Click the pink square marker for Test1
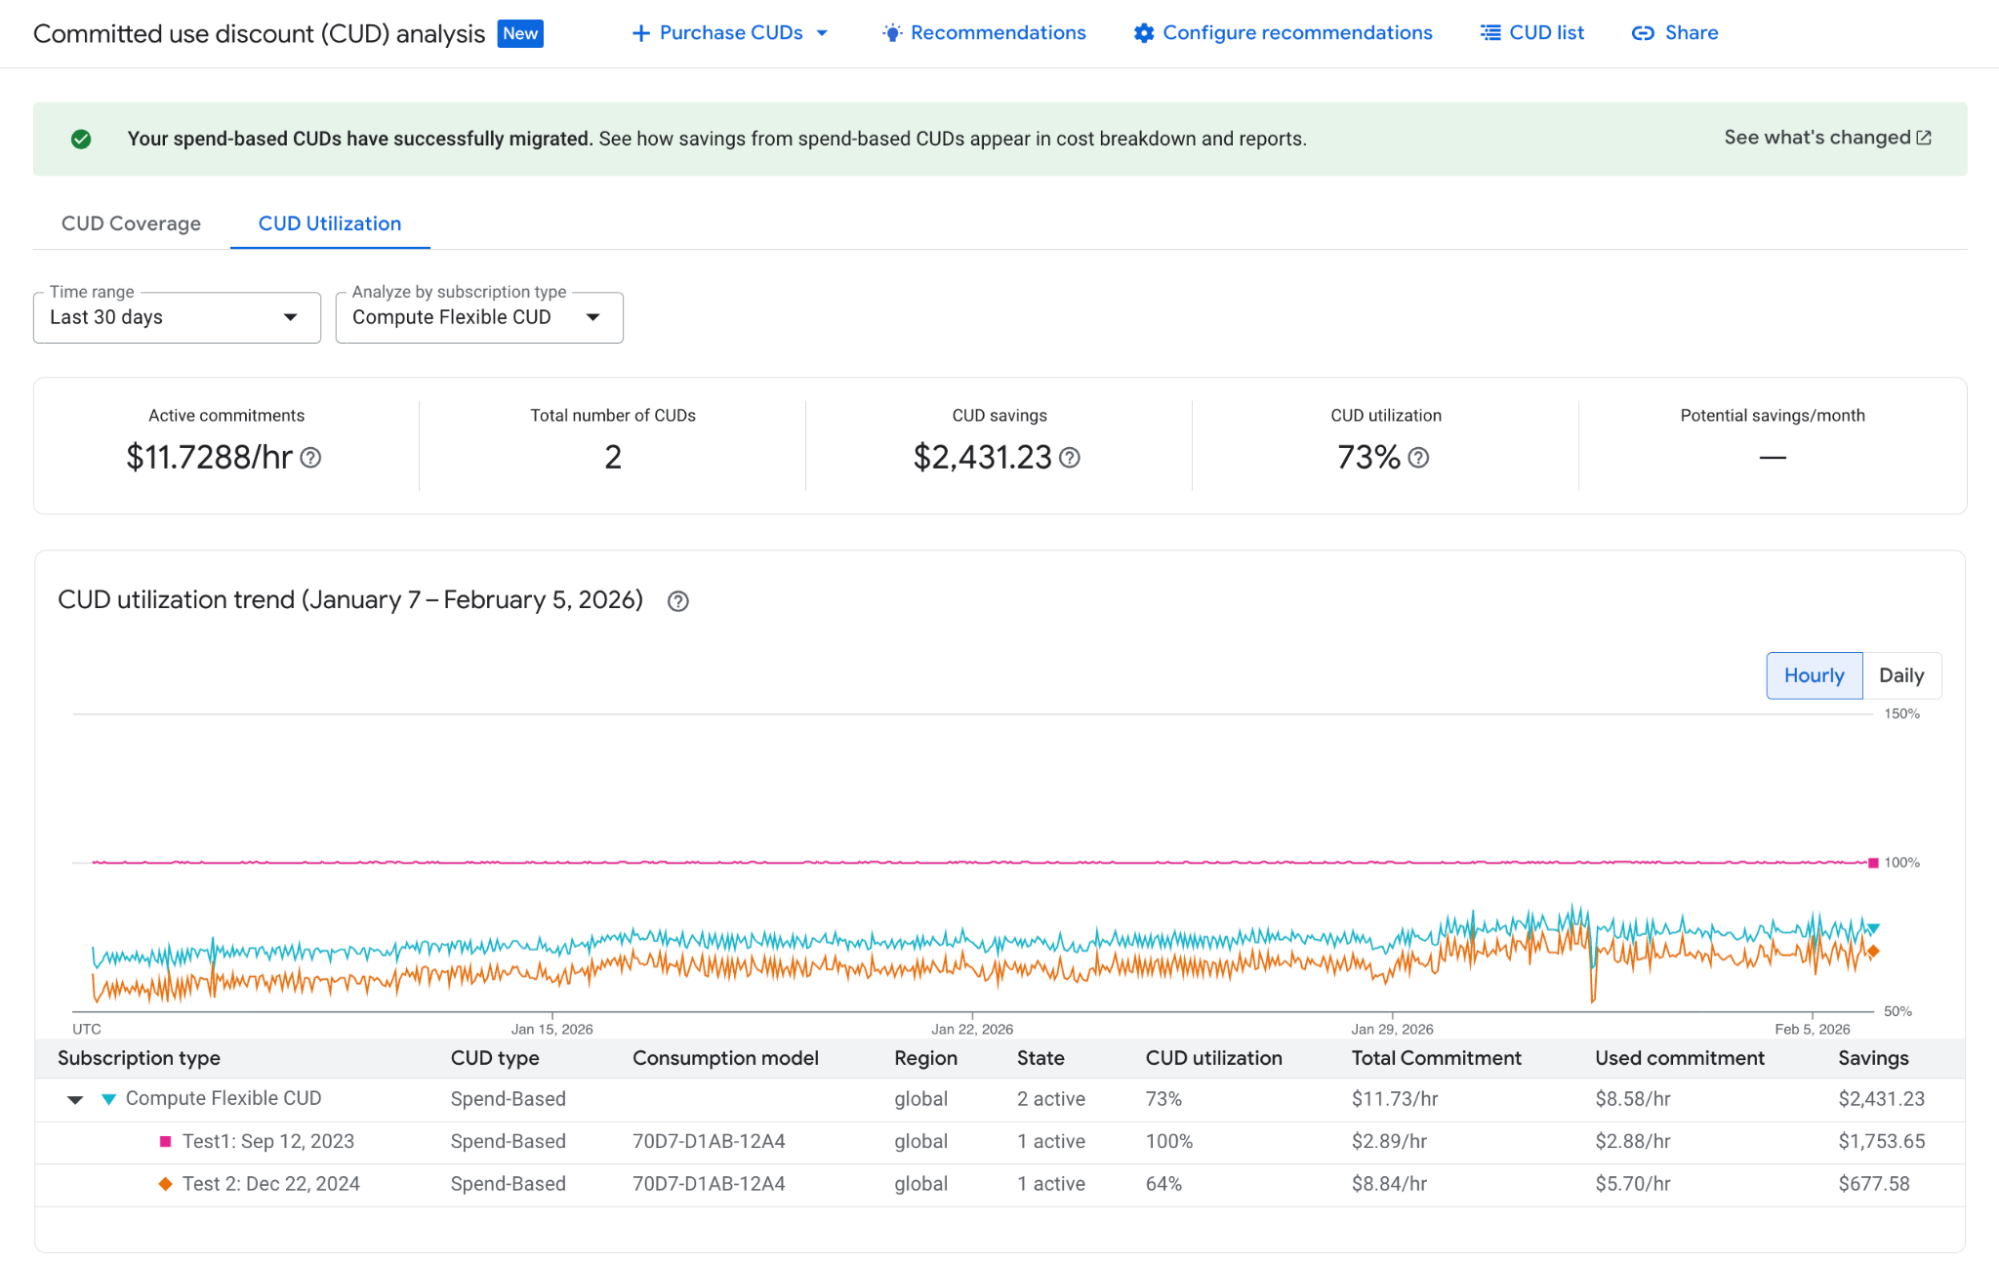Screen dimensions: 1999x1272 click(163, 1141)
